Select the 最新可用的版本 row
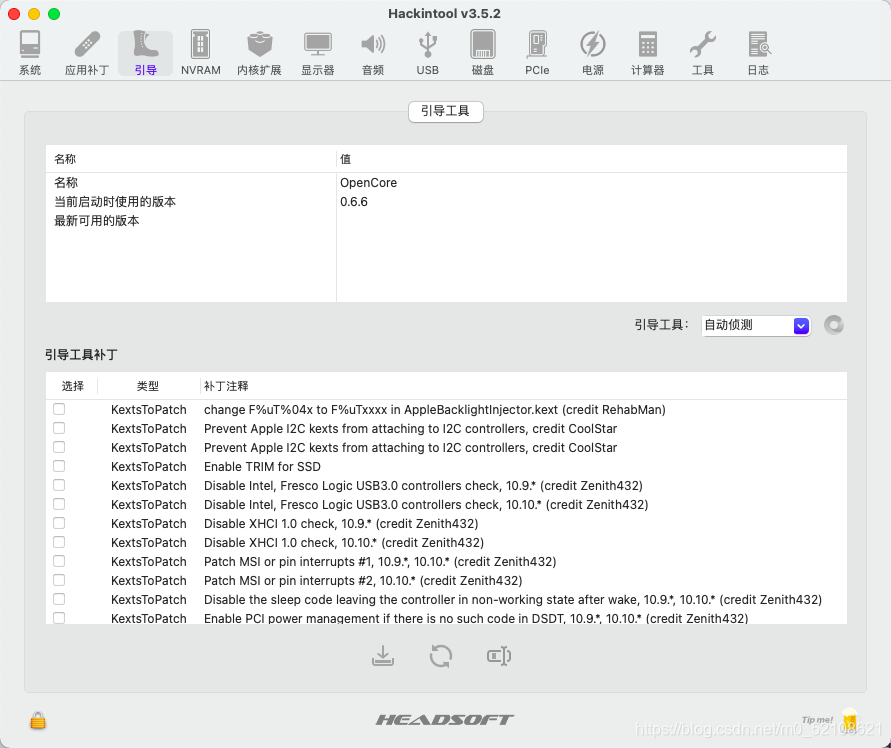Screen dimensions: 891x748 [x=446, y=221]
